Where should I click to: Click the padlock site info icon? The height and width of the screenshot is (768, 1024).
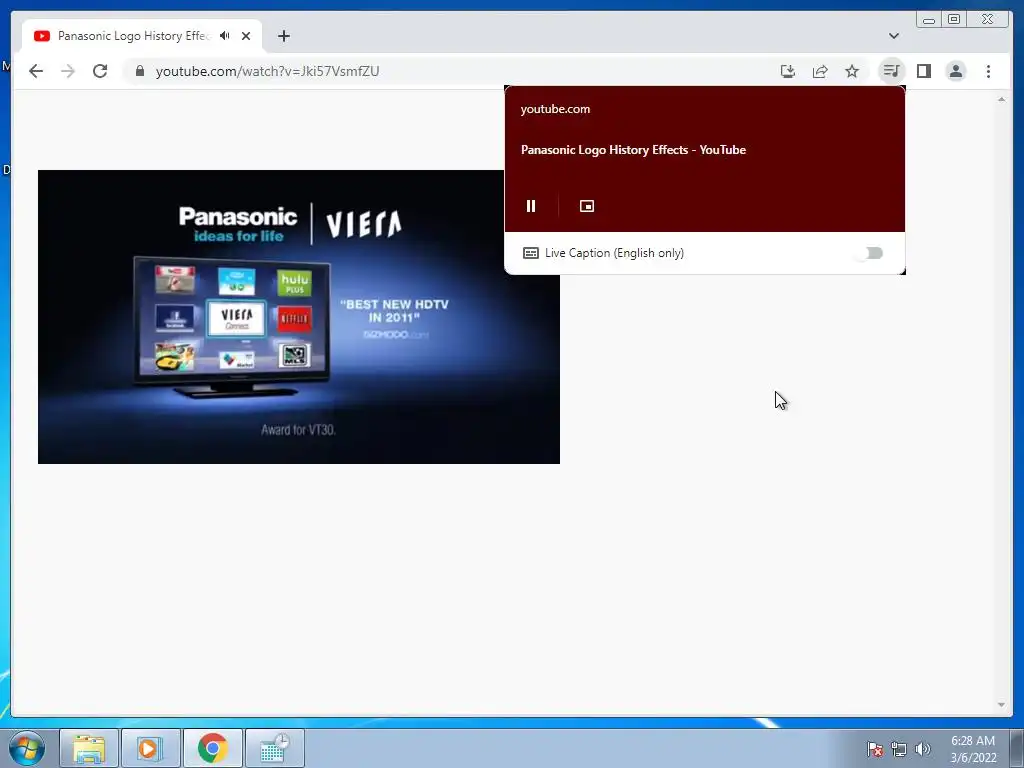[140, 71]
